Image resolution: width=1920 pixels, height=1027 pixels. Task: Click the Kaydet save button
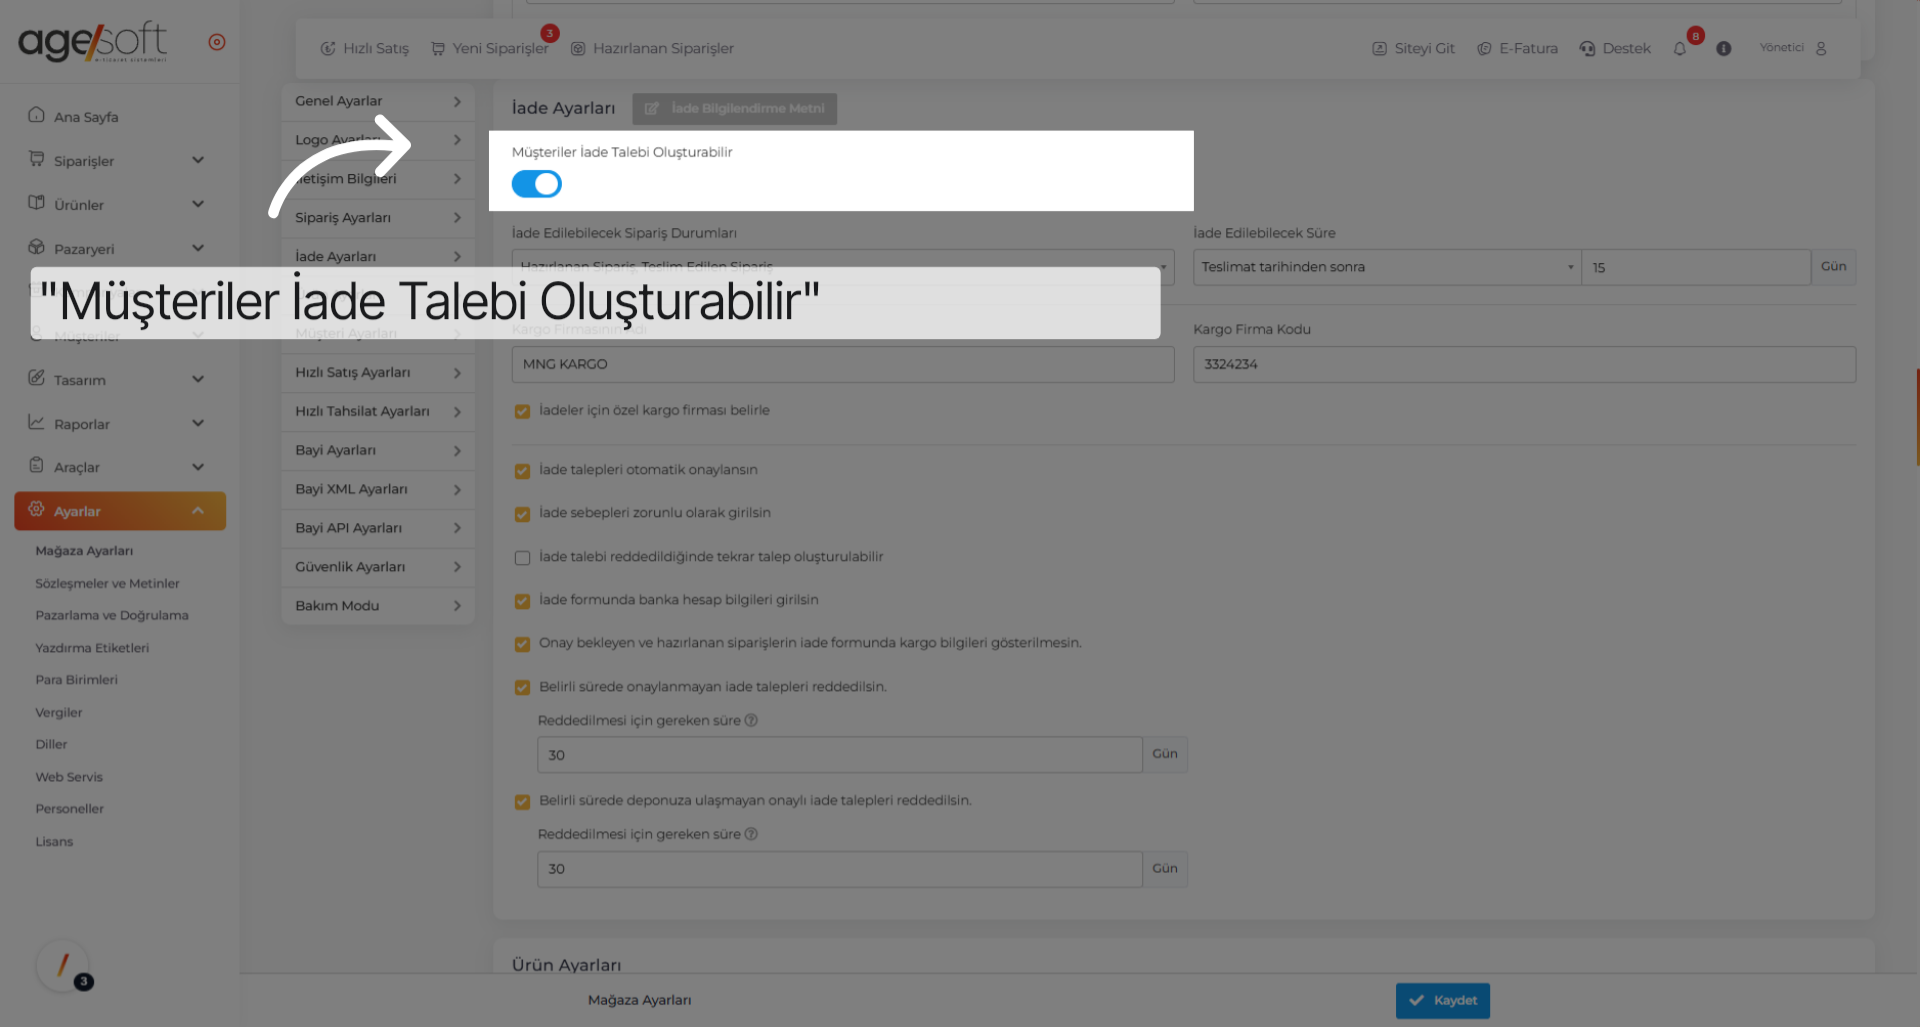coord(1443,1000)
